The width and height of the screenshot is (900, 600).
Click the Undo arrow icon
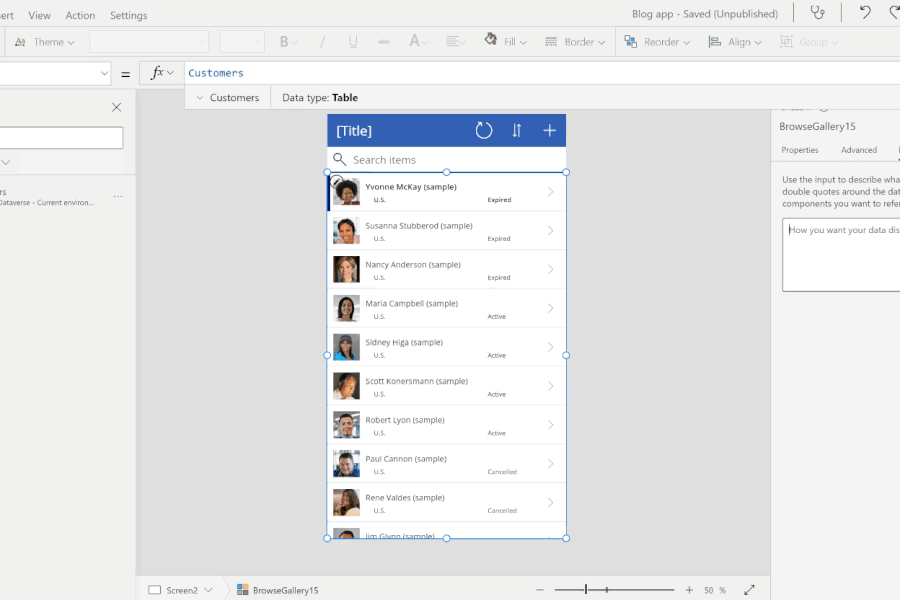click(x=865, y=14)
